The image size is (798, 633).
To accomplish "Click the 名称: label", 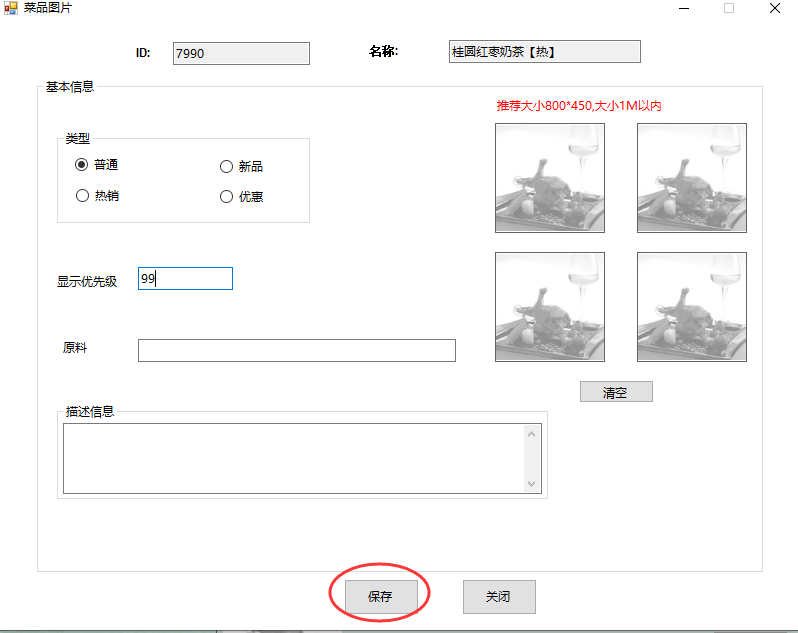I will (x=383, y=51).
